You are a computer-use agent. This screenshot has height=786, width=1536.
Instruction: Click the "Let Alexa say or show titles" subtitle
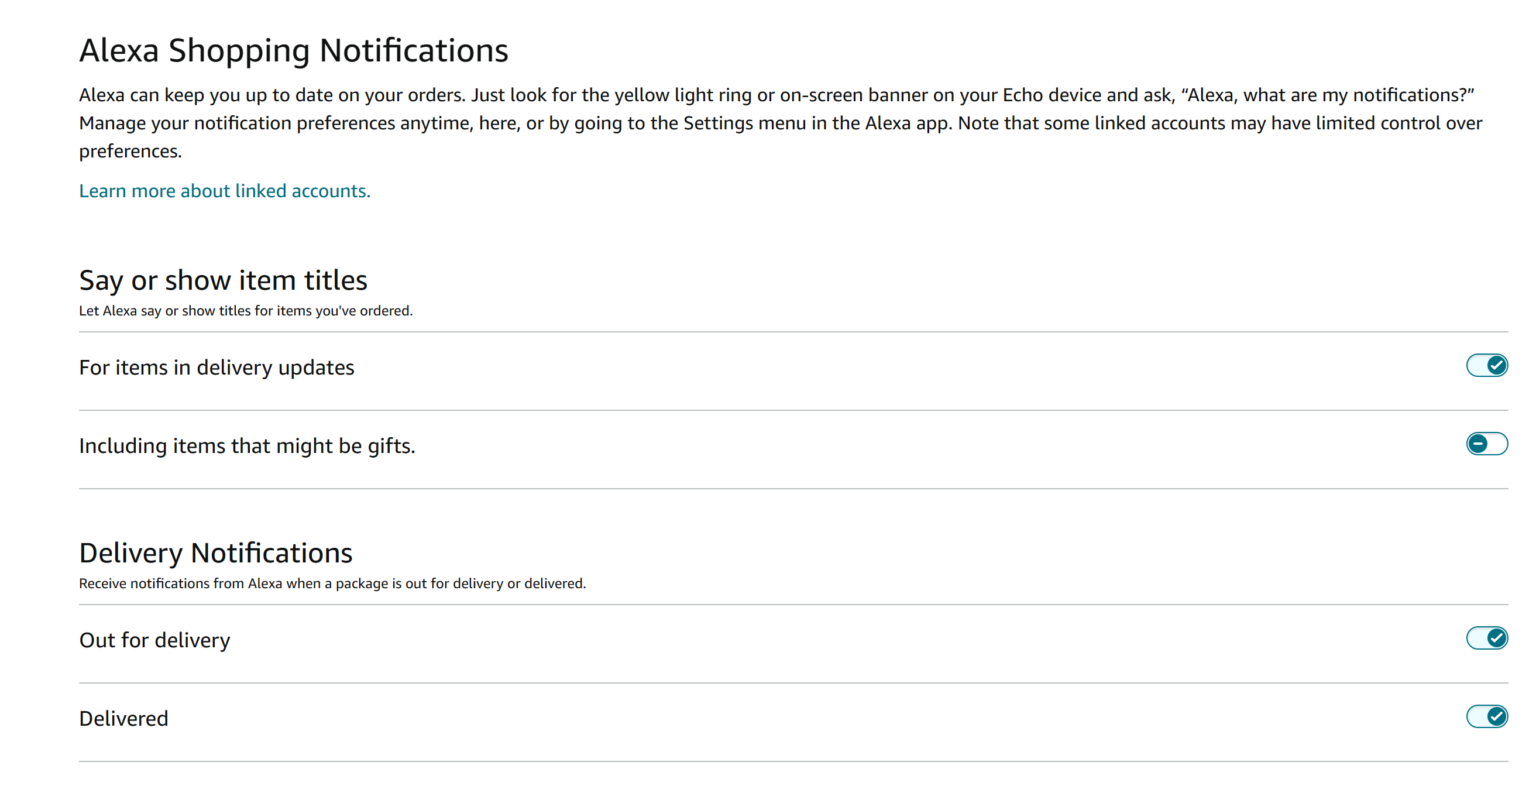point(245,311)
